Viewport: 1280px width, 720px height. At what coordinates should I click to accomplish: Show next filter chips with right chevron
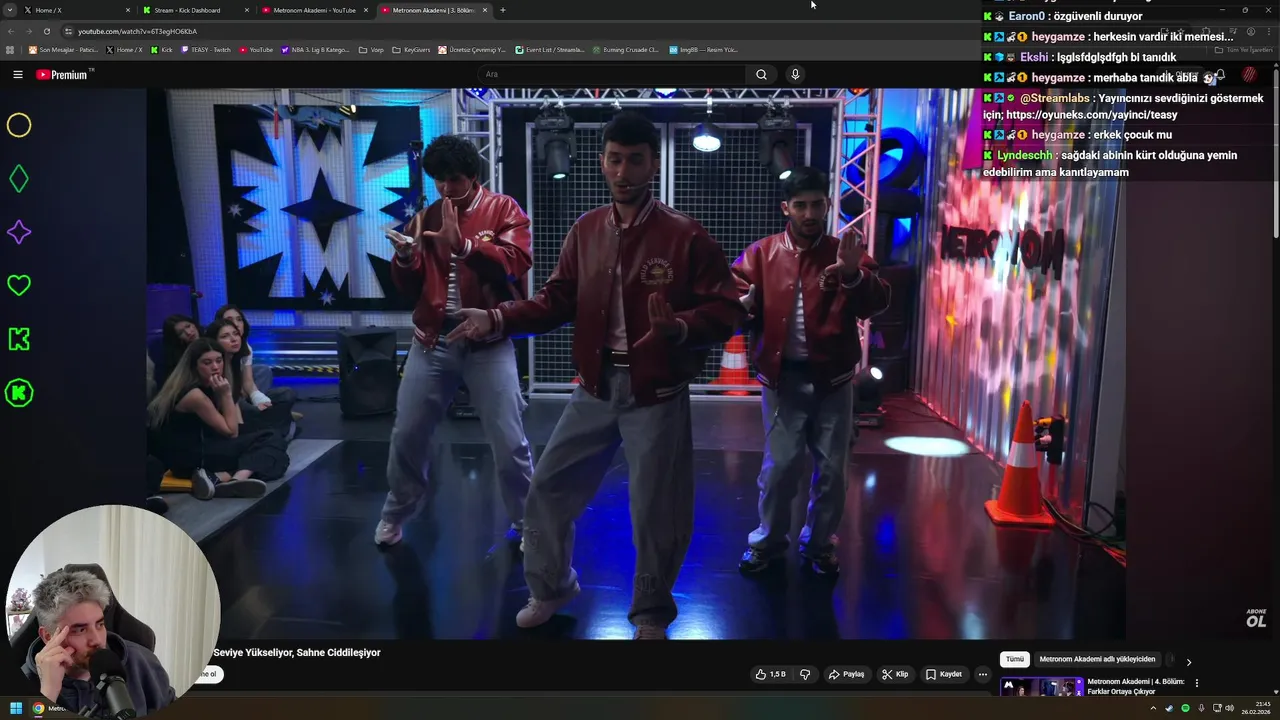[x=1188, y=661]
